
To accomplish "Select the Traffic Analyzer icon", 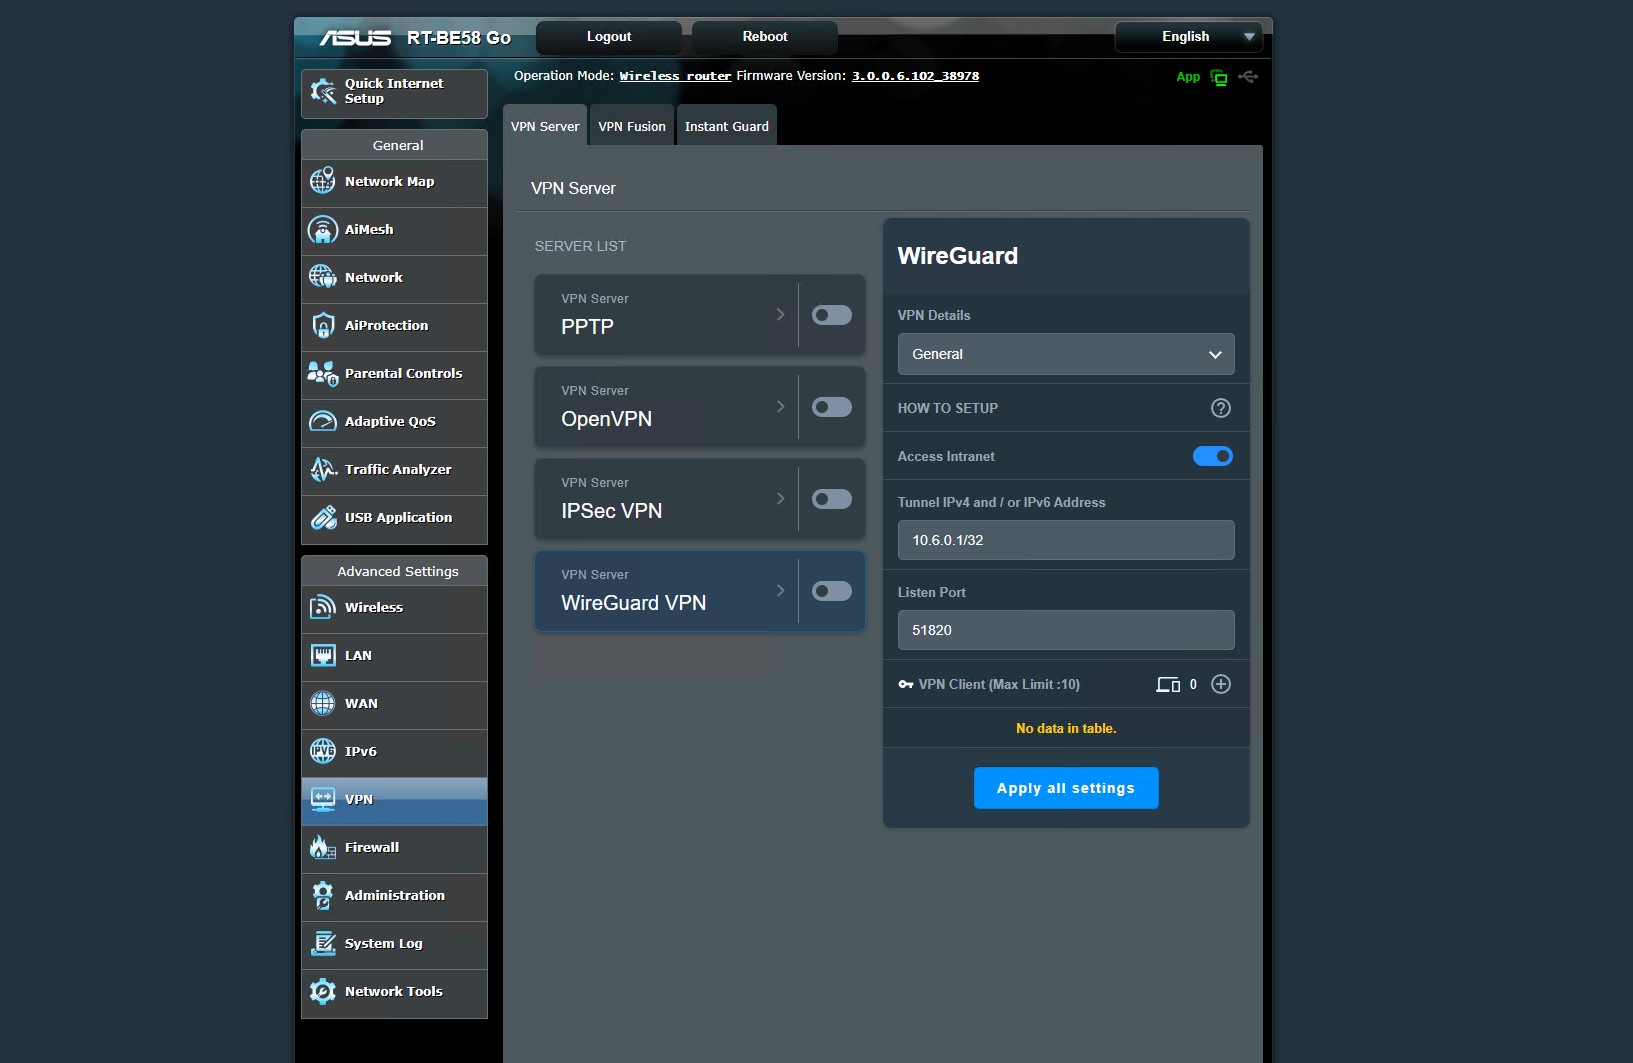I will coord(322,469).
